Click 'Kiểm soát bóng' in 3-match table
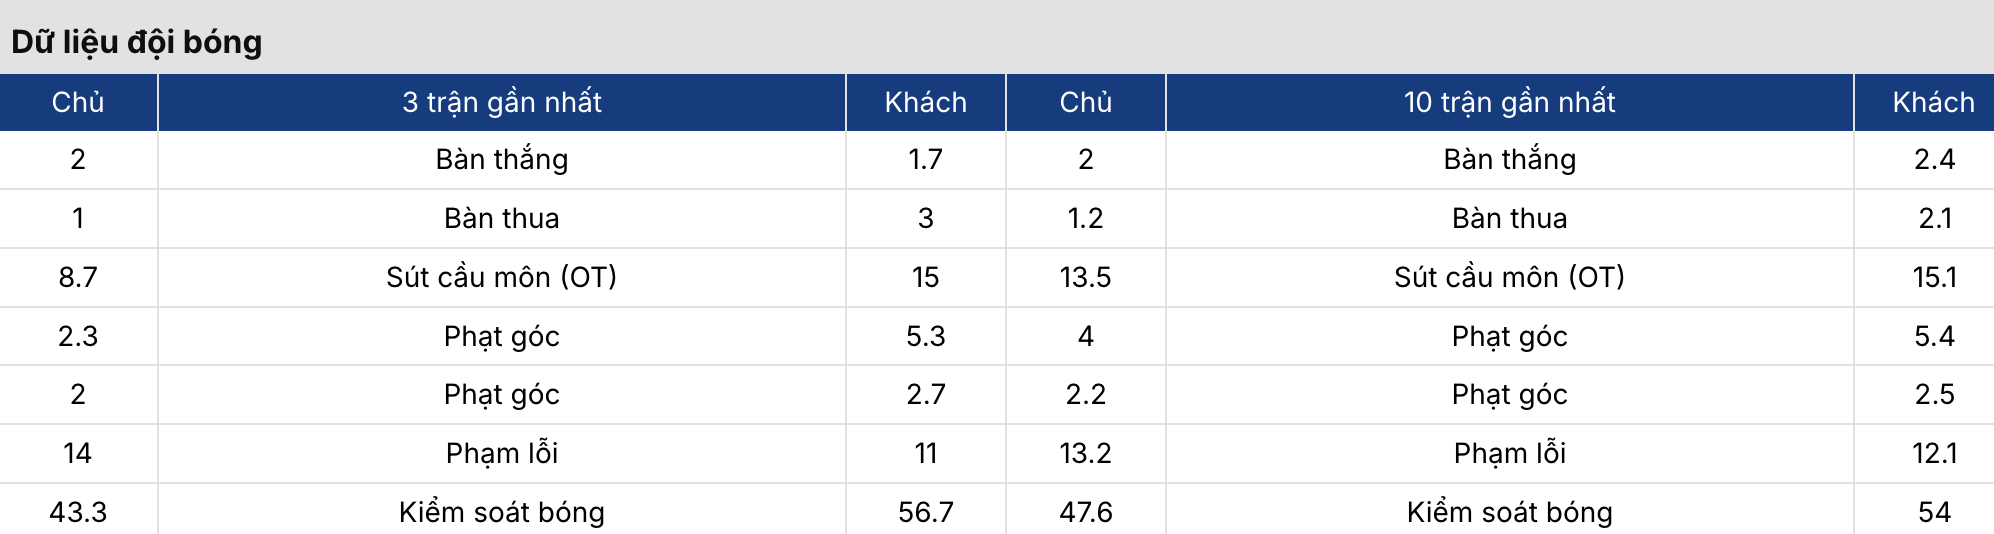Image resolution: width=1994 pixels, height=534 pixels. (x=502, y=512)
